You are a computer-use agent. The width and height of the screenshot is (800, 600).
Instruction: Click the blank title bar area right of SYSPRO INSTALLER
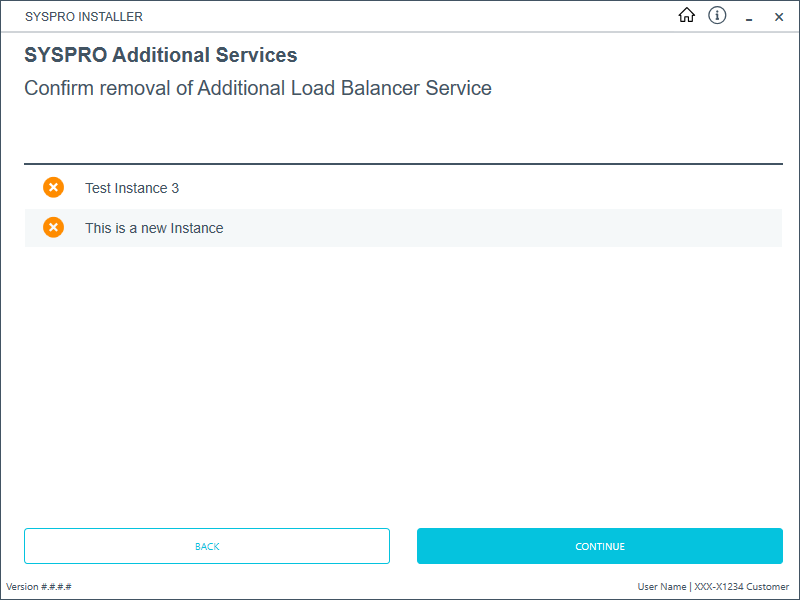[x=400, y=17]
